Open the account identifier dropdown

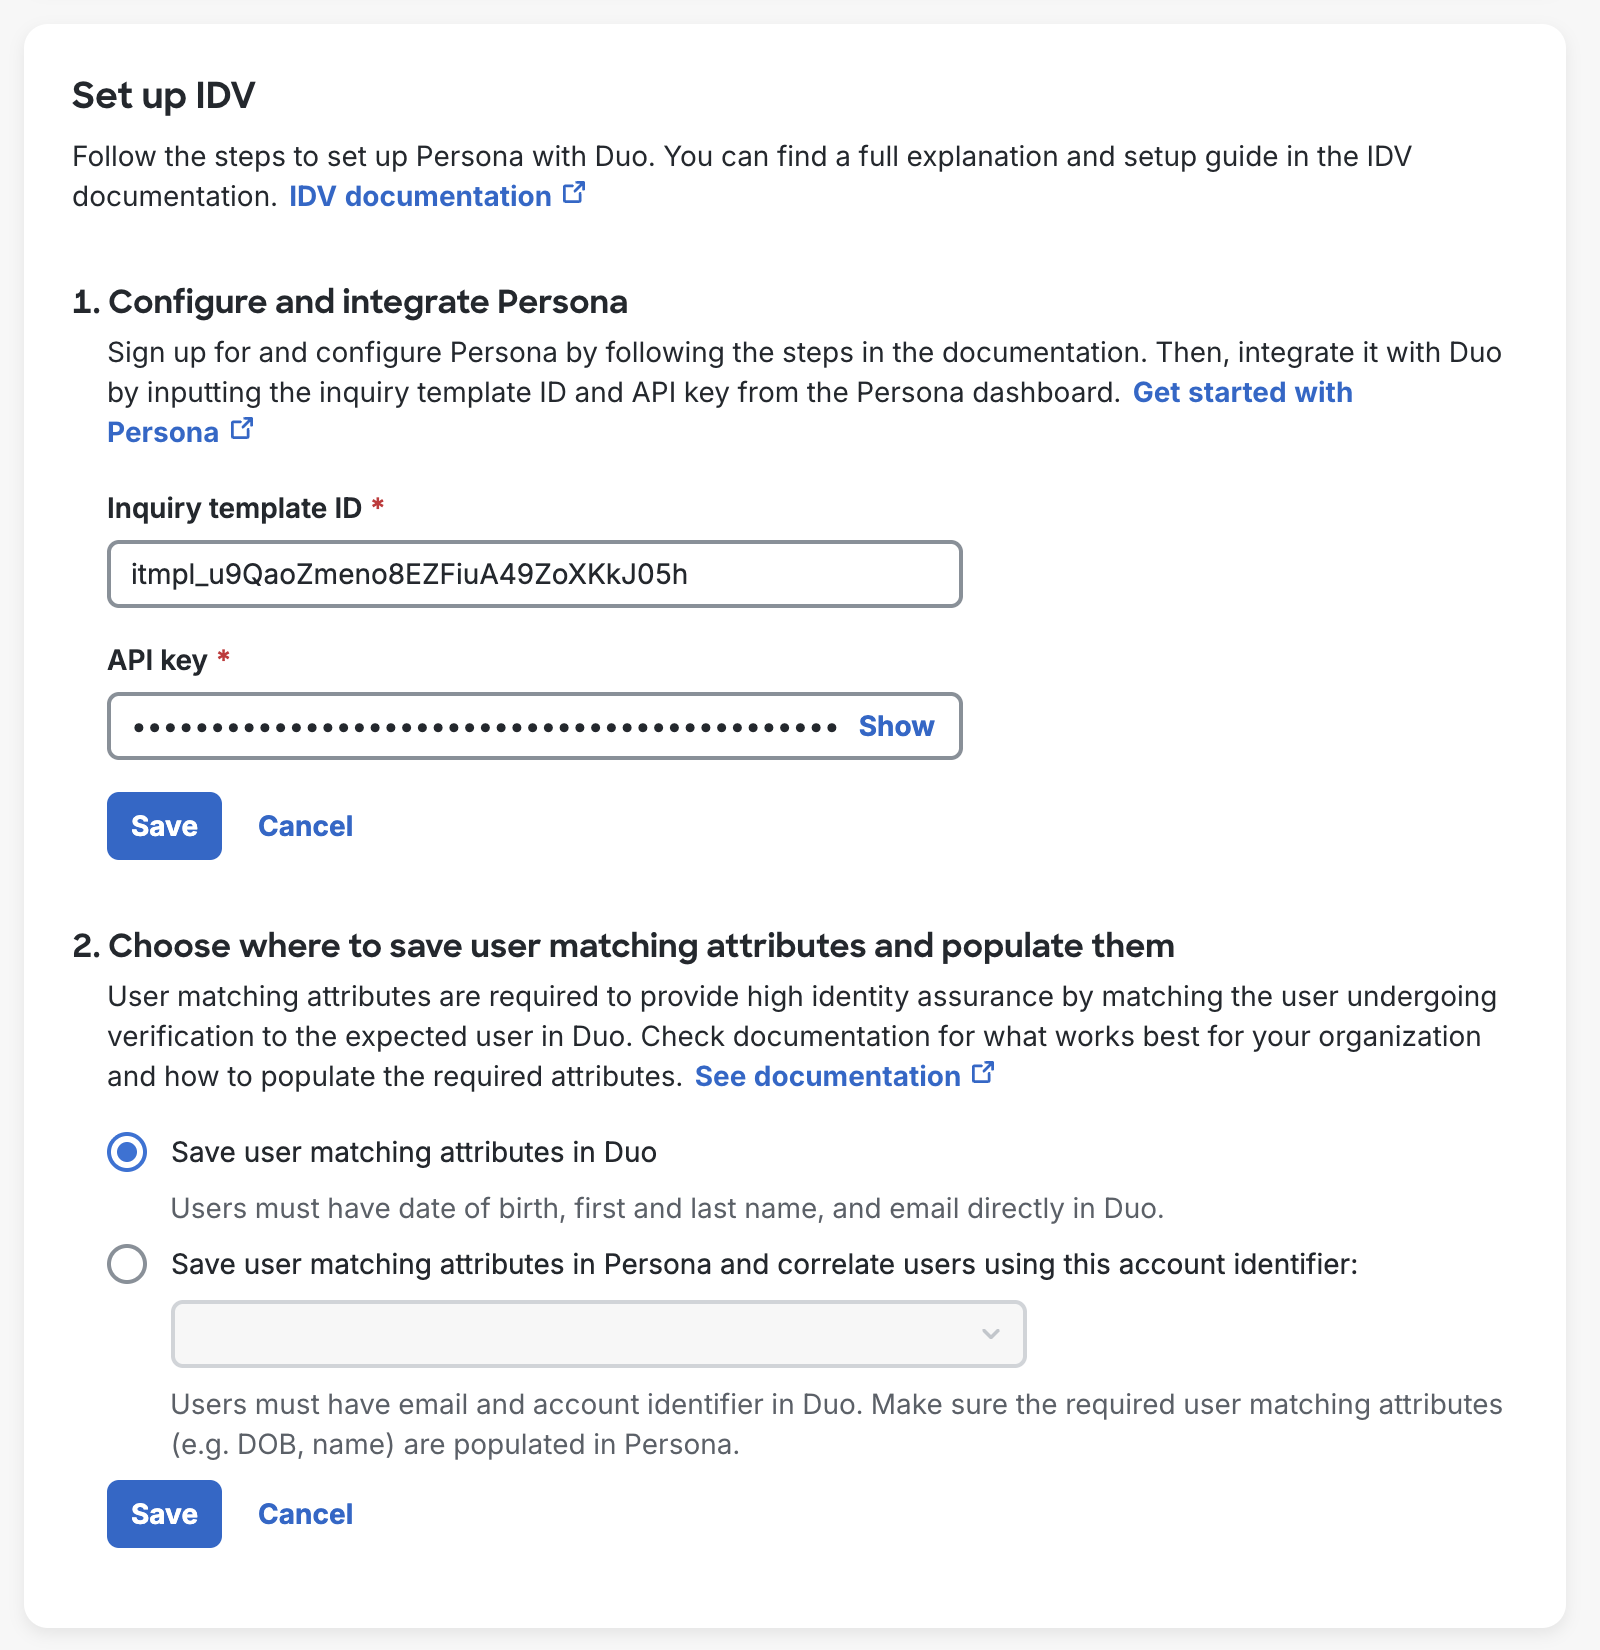[x=598, y=1334]
